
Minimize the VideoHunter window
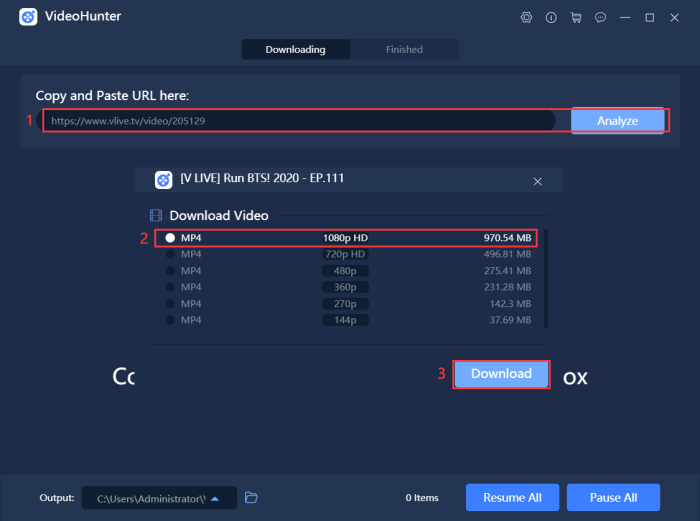[x=625, y=17]
